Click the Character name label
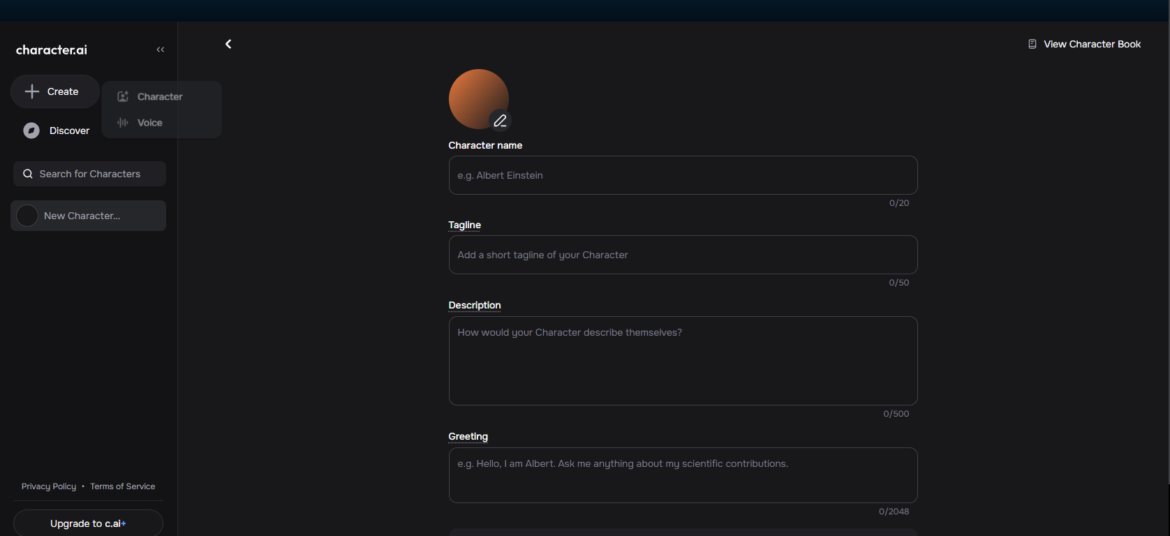The height and width of the screenshot is (536, 1170). tap(485, 146)
